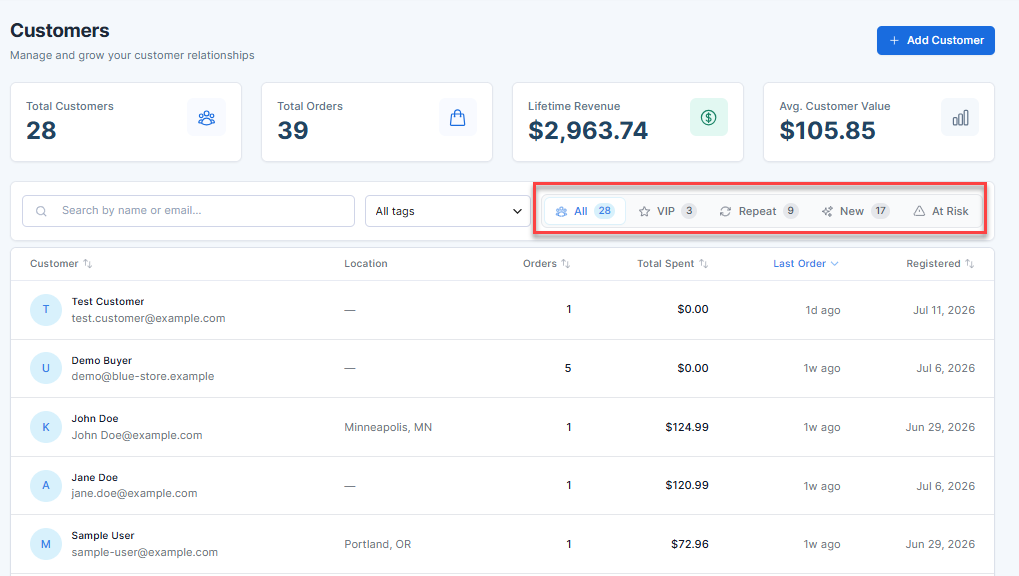Click the sort arrows beside Total Spent column

tap(704, 263)
